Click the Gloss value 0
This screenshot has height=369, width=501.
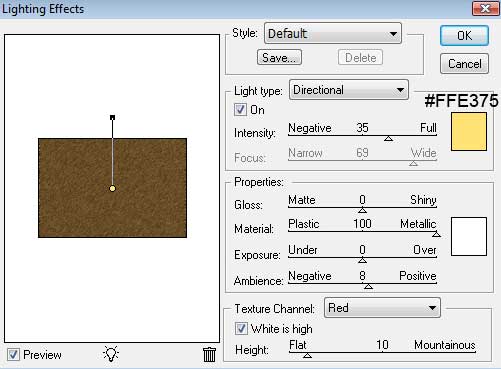pyautogui.click(x=362, y=200)
